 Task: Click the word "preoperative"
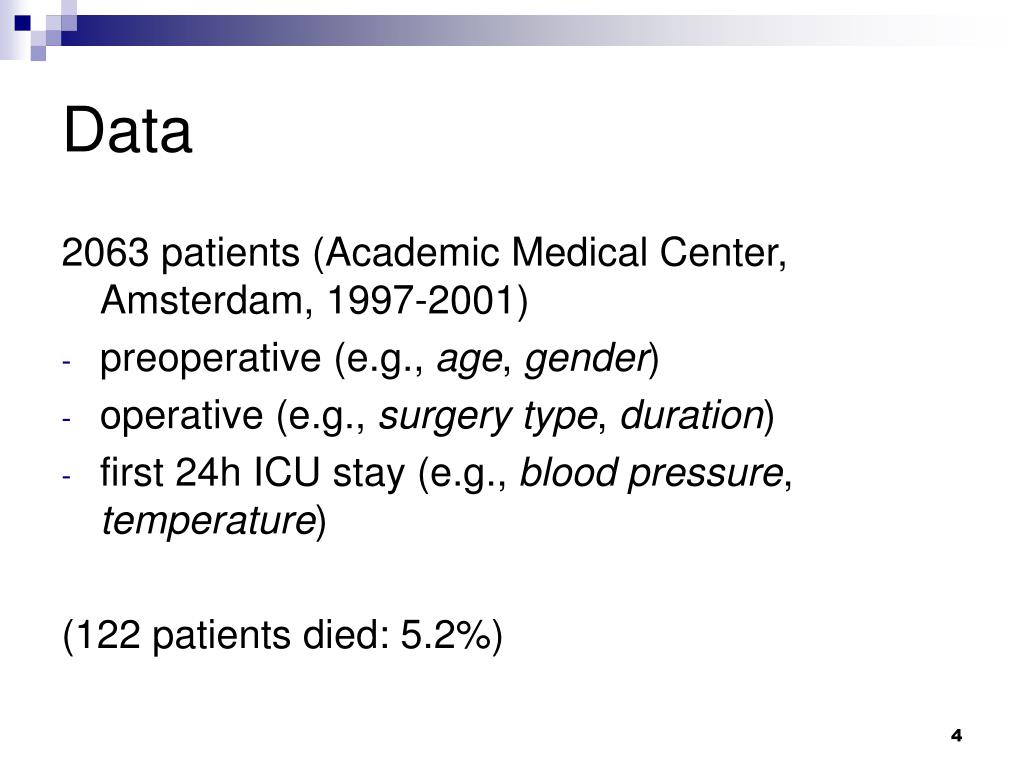click(x=210, y=359)
